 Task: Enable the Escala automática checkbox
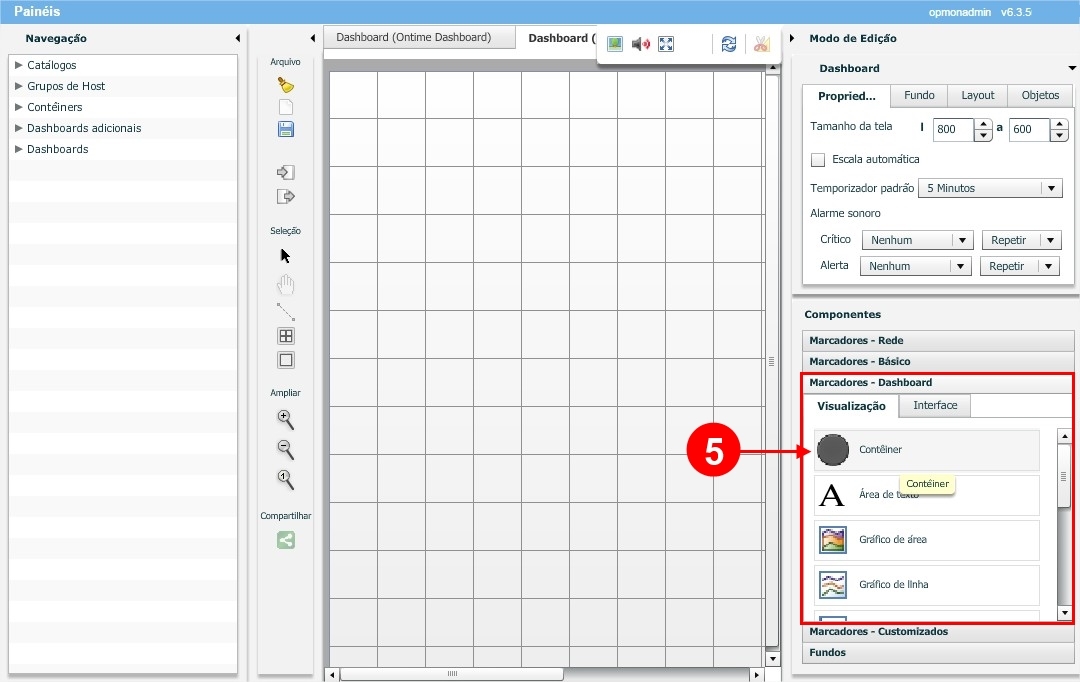[818, 160]
